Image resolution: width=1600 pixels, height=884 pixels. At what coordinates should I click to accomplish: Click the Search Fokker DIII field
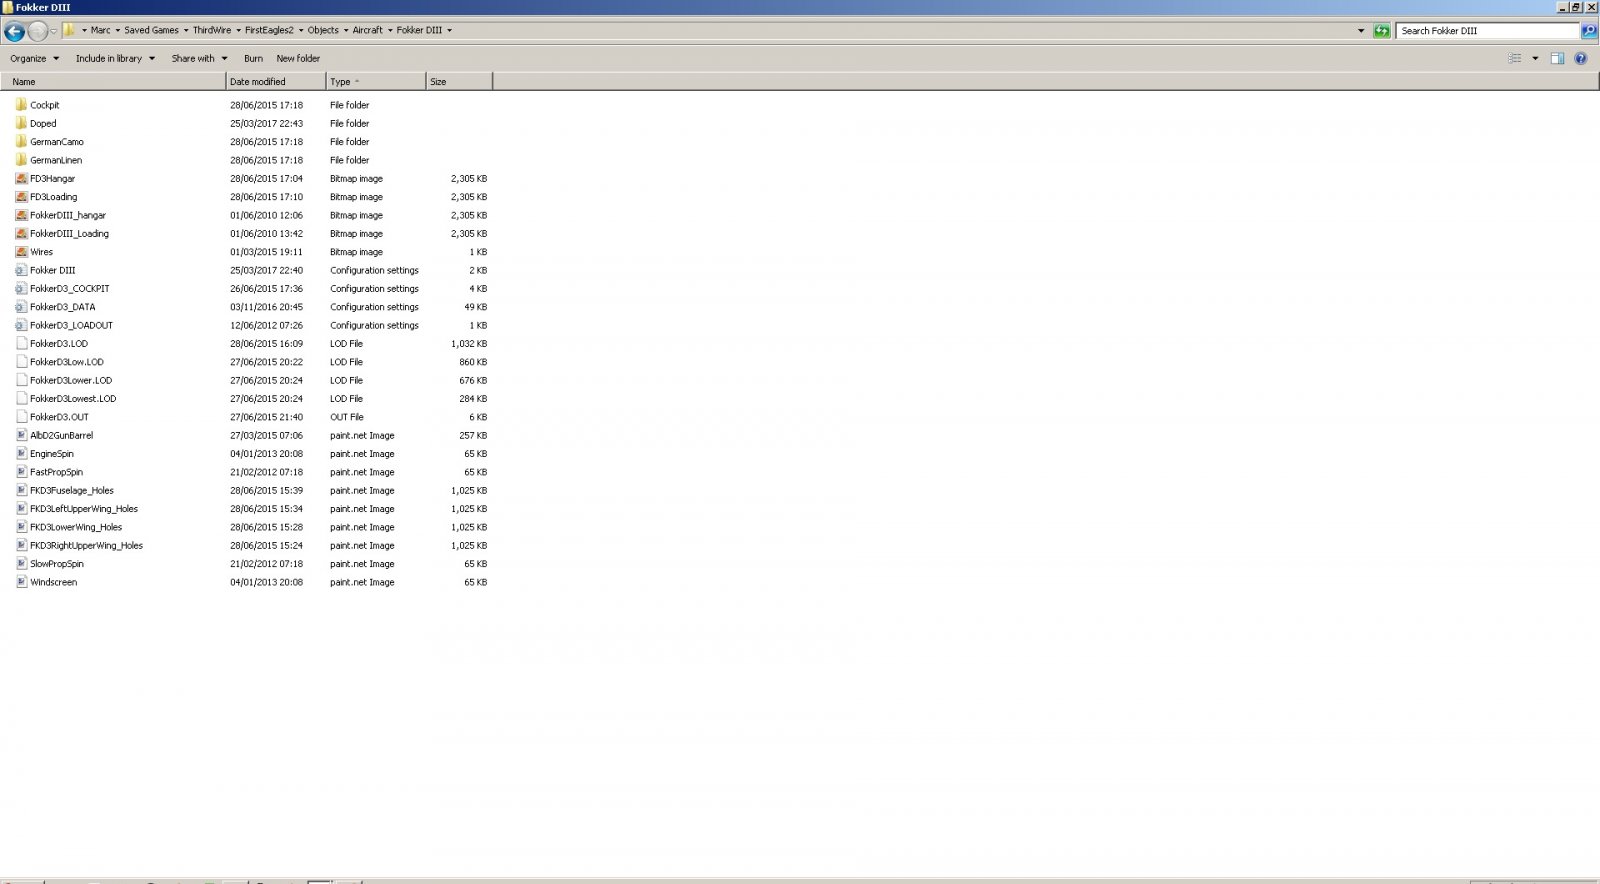(x=1487, y=31)
